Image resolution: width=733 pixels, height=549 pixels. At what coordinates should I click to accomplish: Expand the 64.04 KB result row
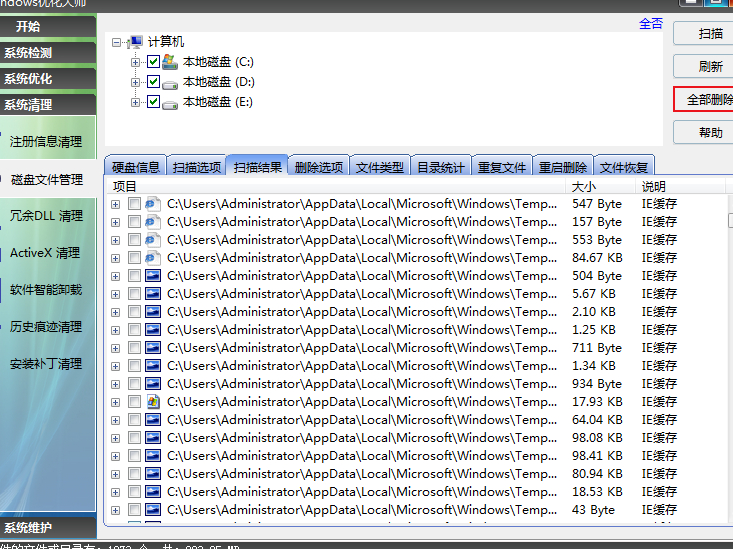pyautogui.click(x=115, y=420)
